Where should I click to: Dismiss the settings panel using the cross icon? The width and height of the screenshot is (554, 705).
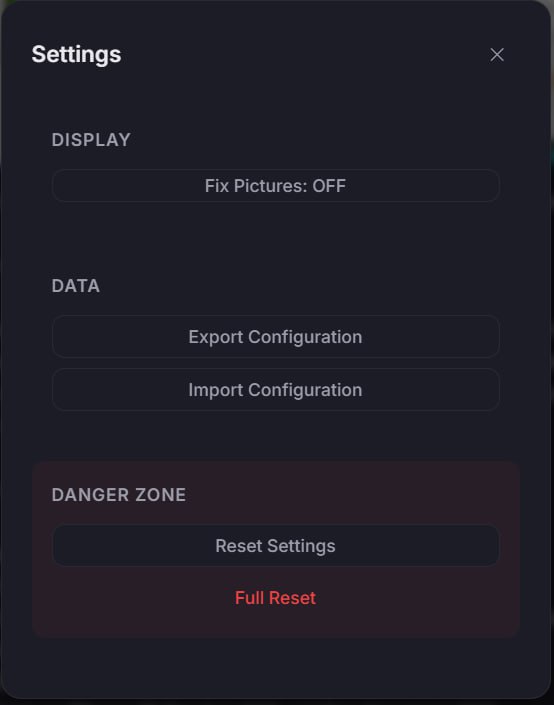pyautogui.click(x=497, y=55)
